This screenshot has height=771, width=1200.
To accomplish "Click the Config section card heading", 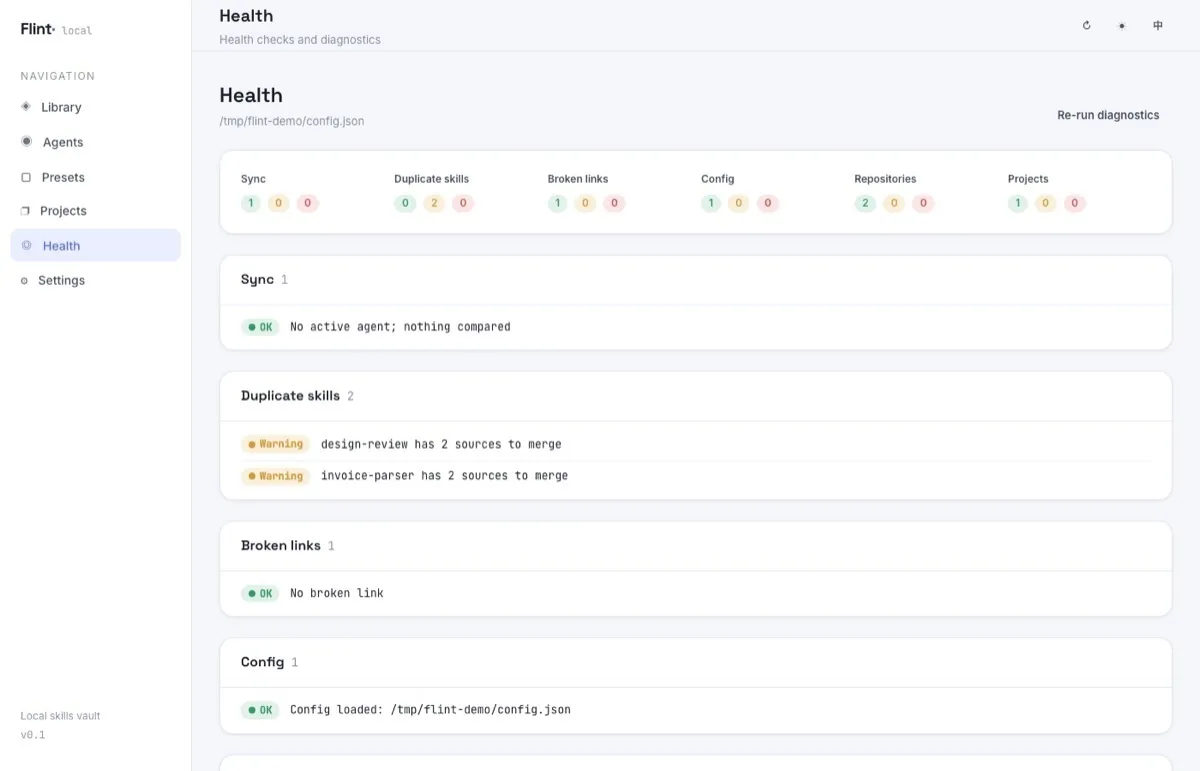I will pos(262,662).
